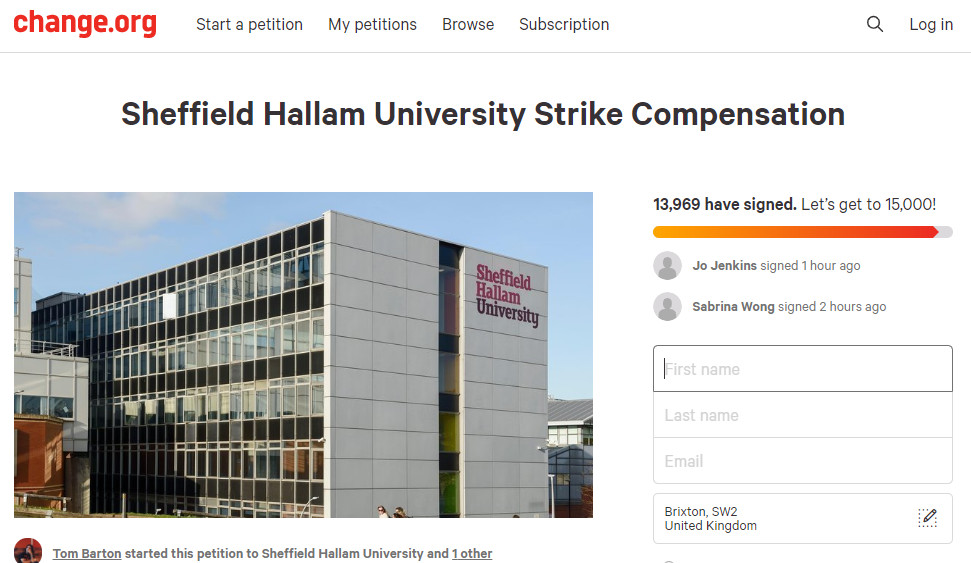The height and width of the screenshot is (563, 971).
Task: Click into the Email field
Action: pos(802,461)
